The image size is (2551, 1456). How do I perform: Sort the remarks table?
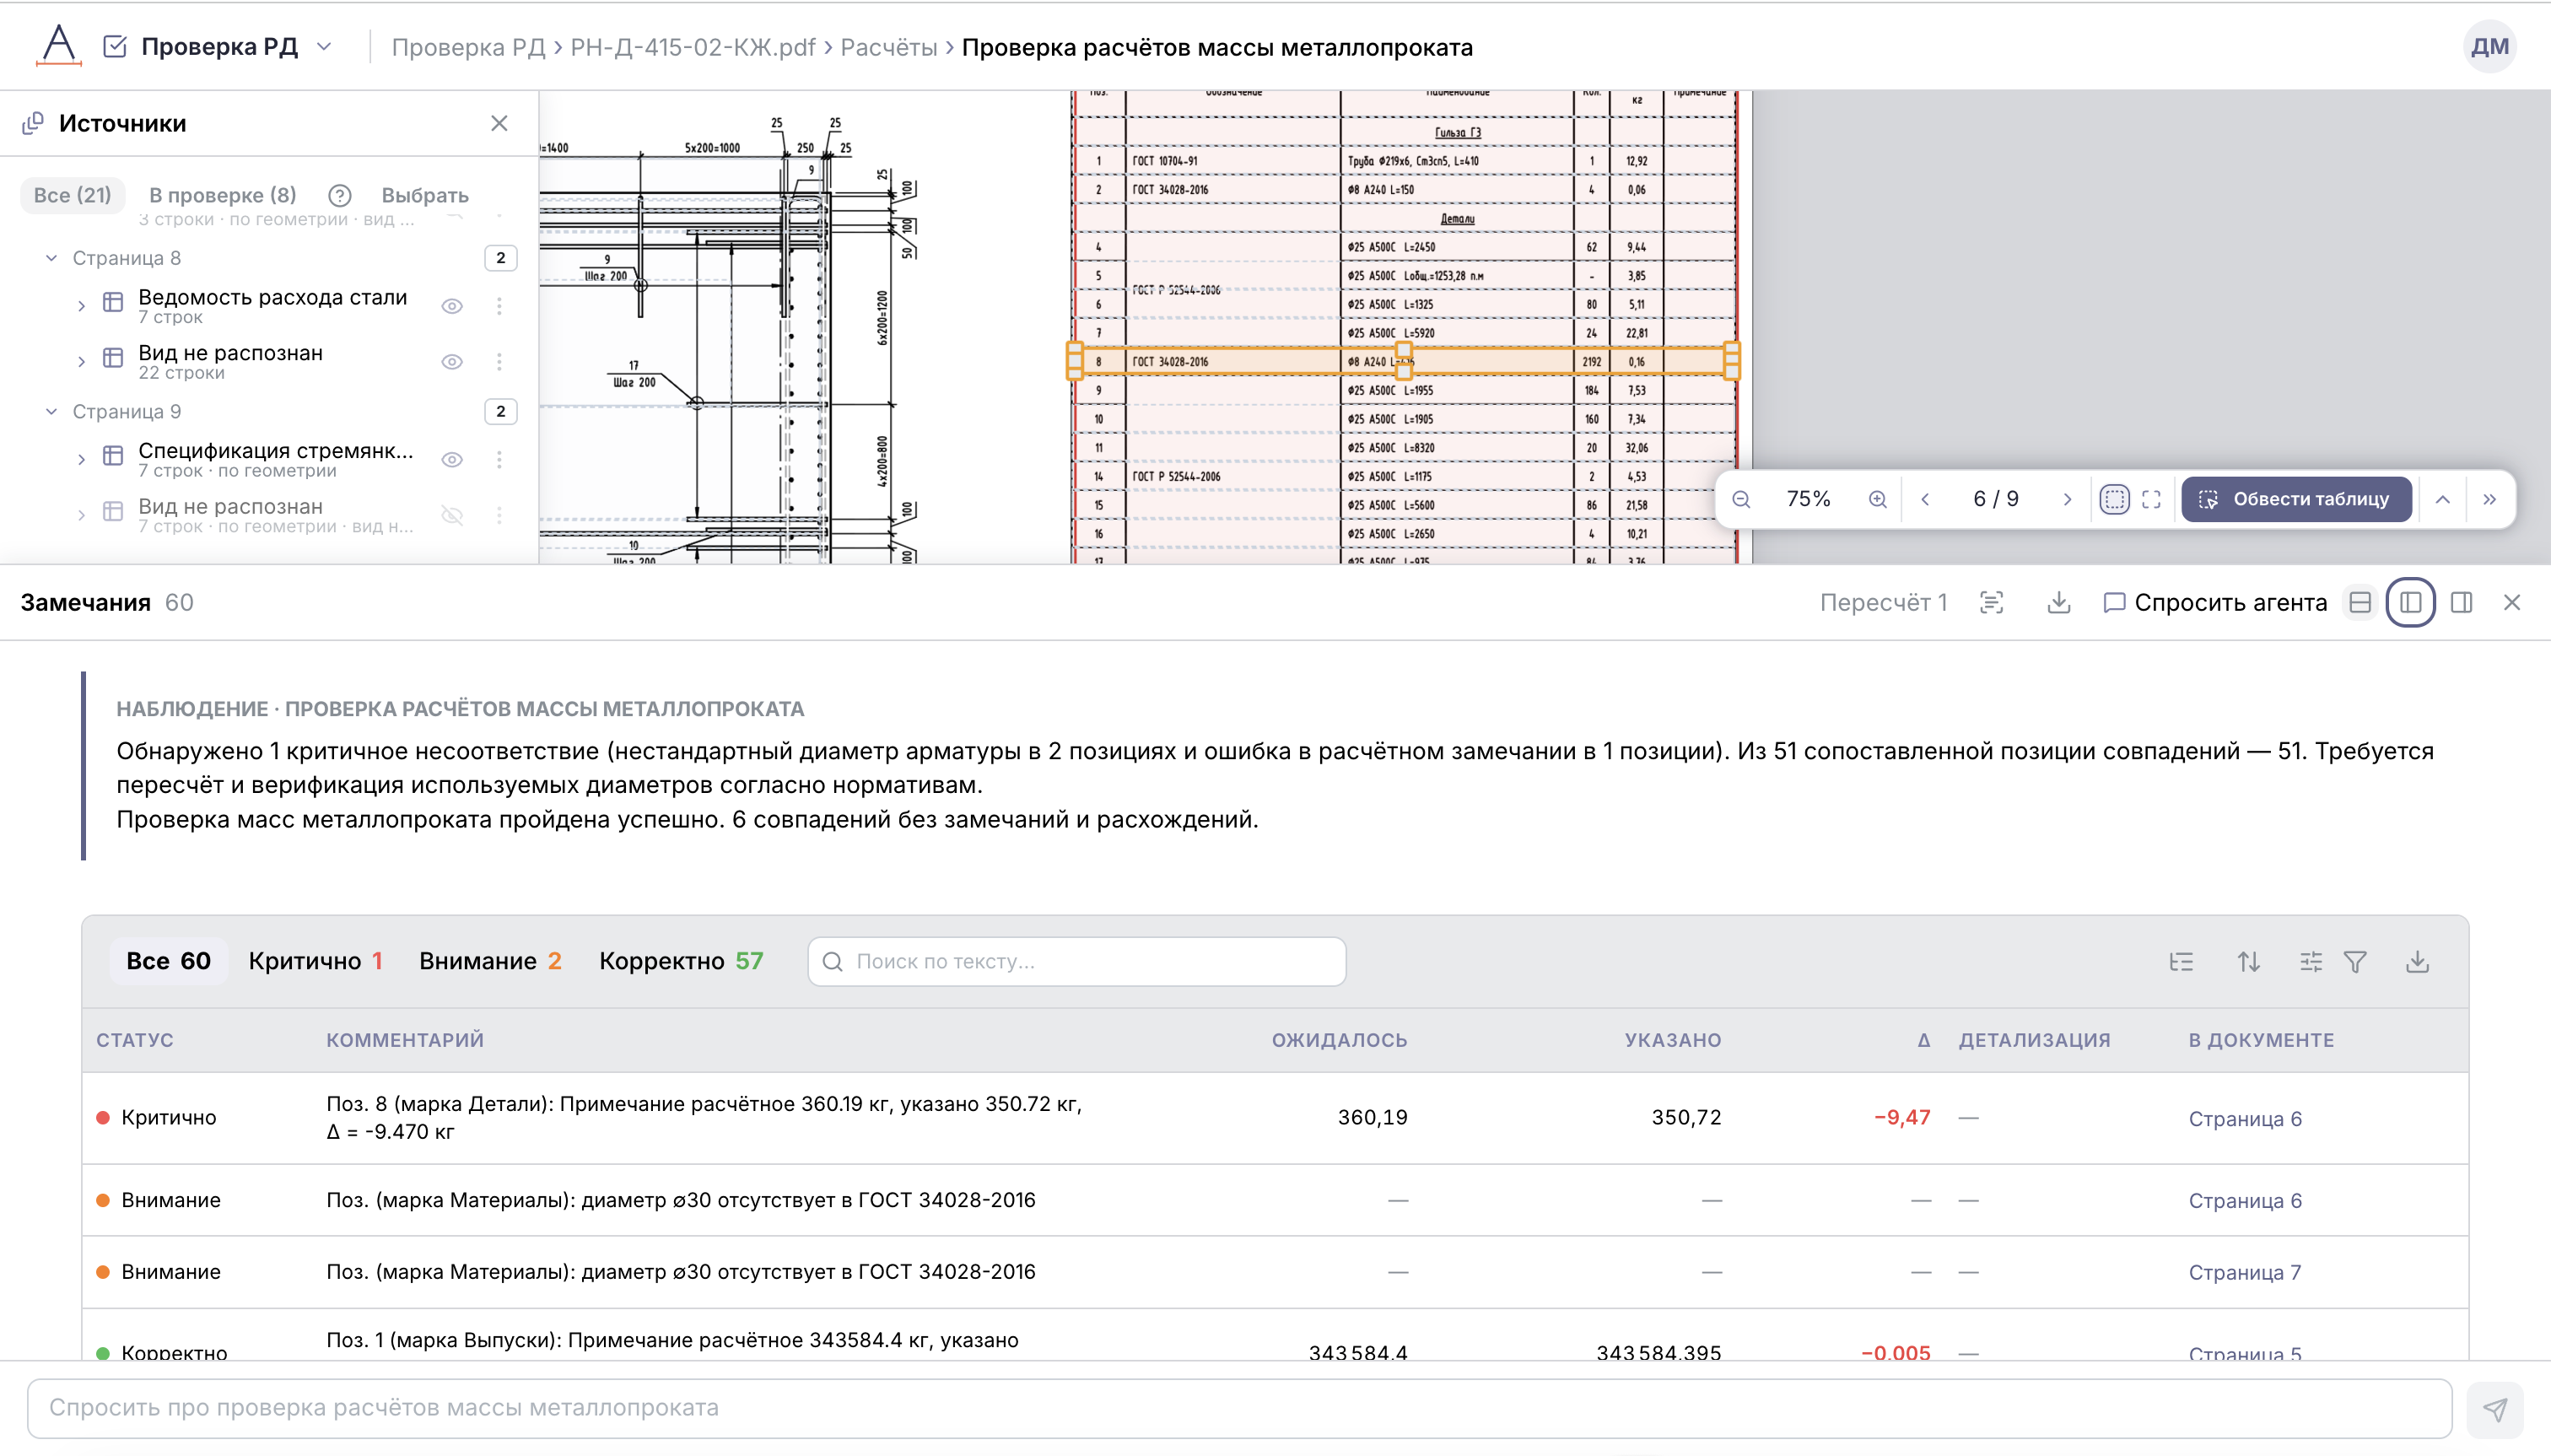coord(2248,961)
